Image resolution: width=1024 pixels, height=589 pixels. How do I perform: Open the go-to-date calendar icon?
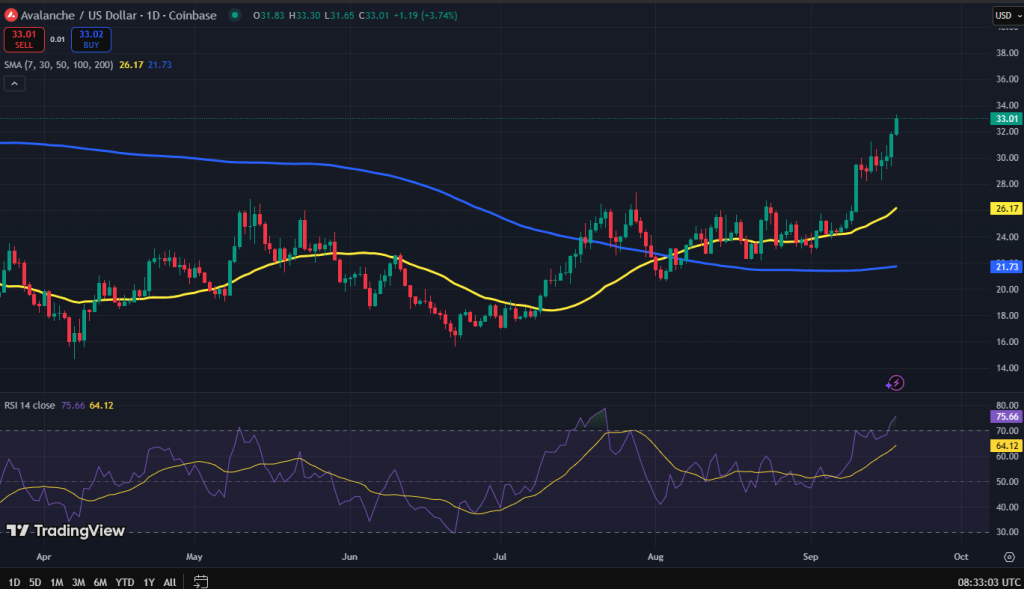(201, 581)
